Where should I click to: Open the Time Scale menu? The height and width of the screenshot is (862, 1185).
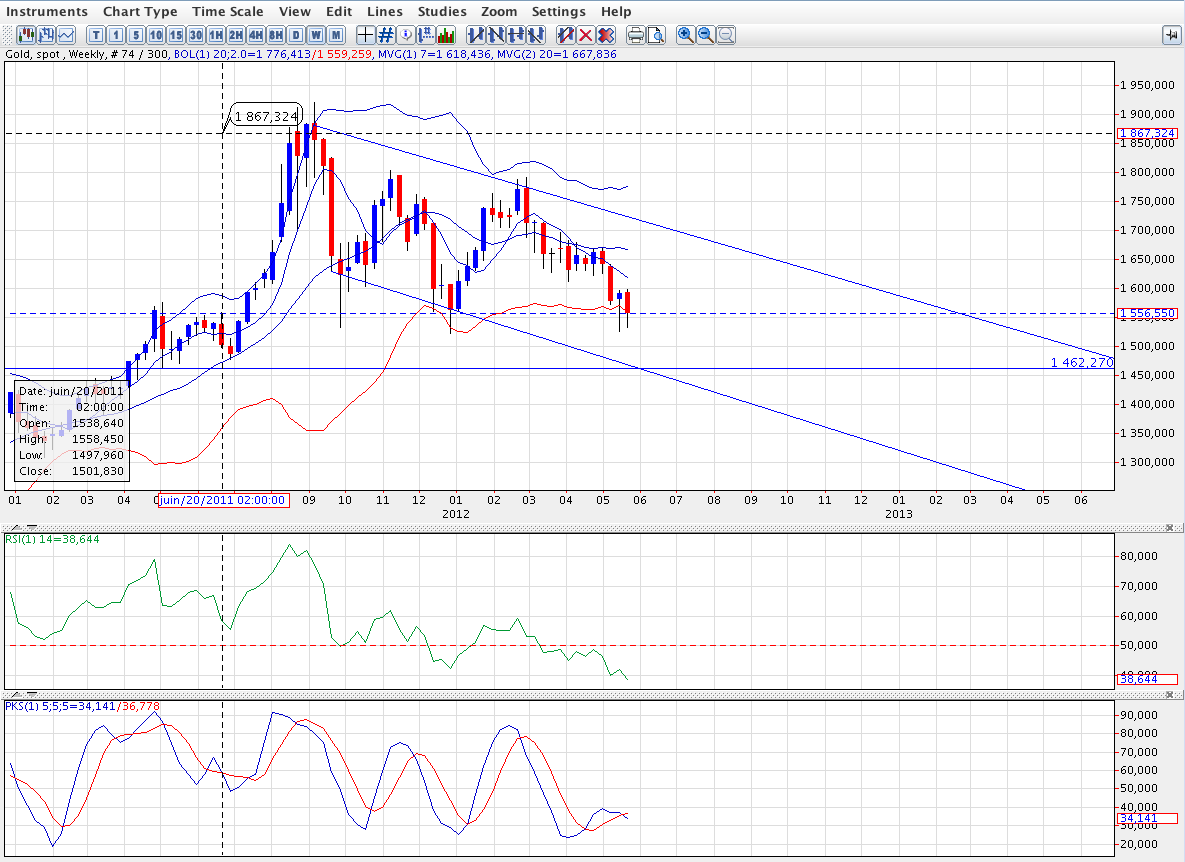pos(227,11)
